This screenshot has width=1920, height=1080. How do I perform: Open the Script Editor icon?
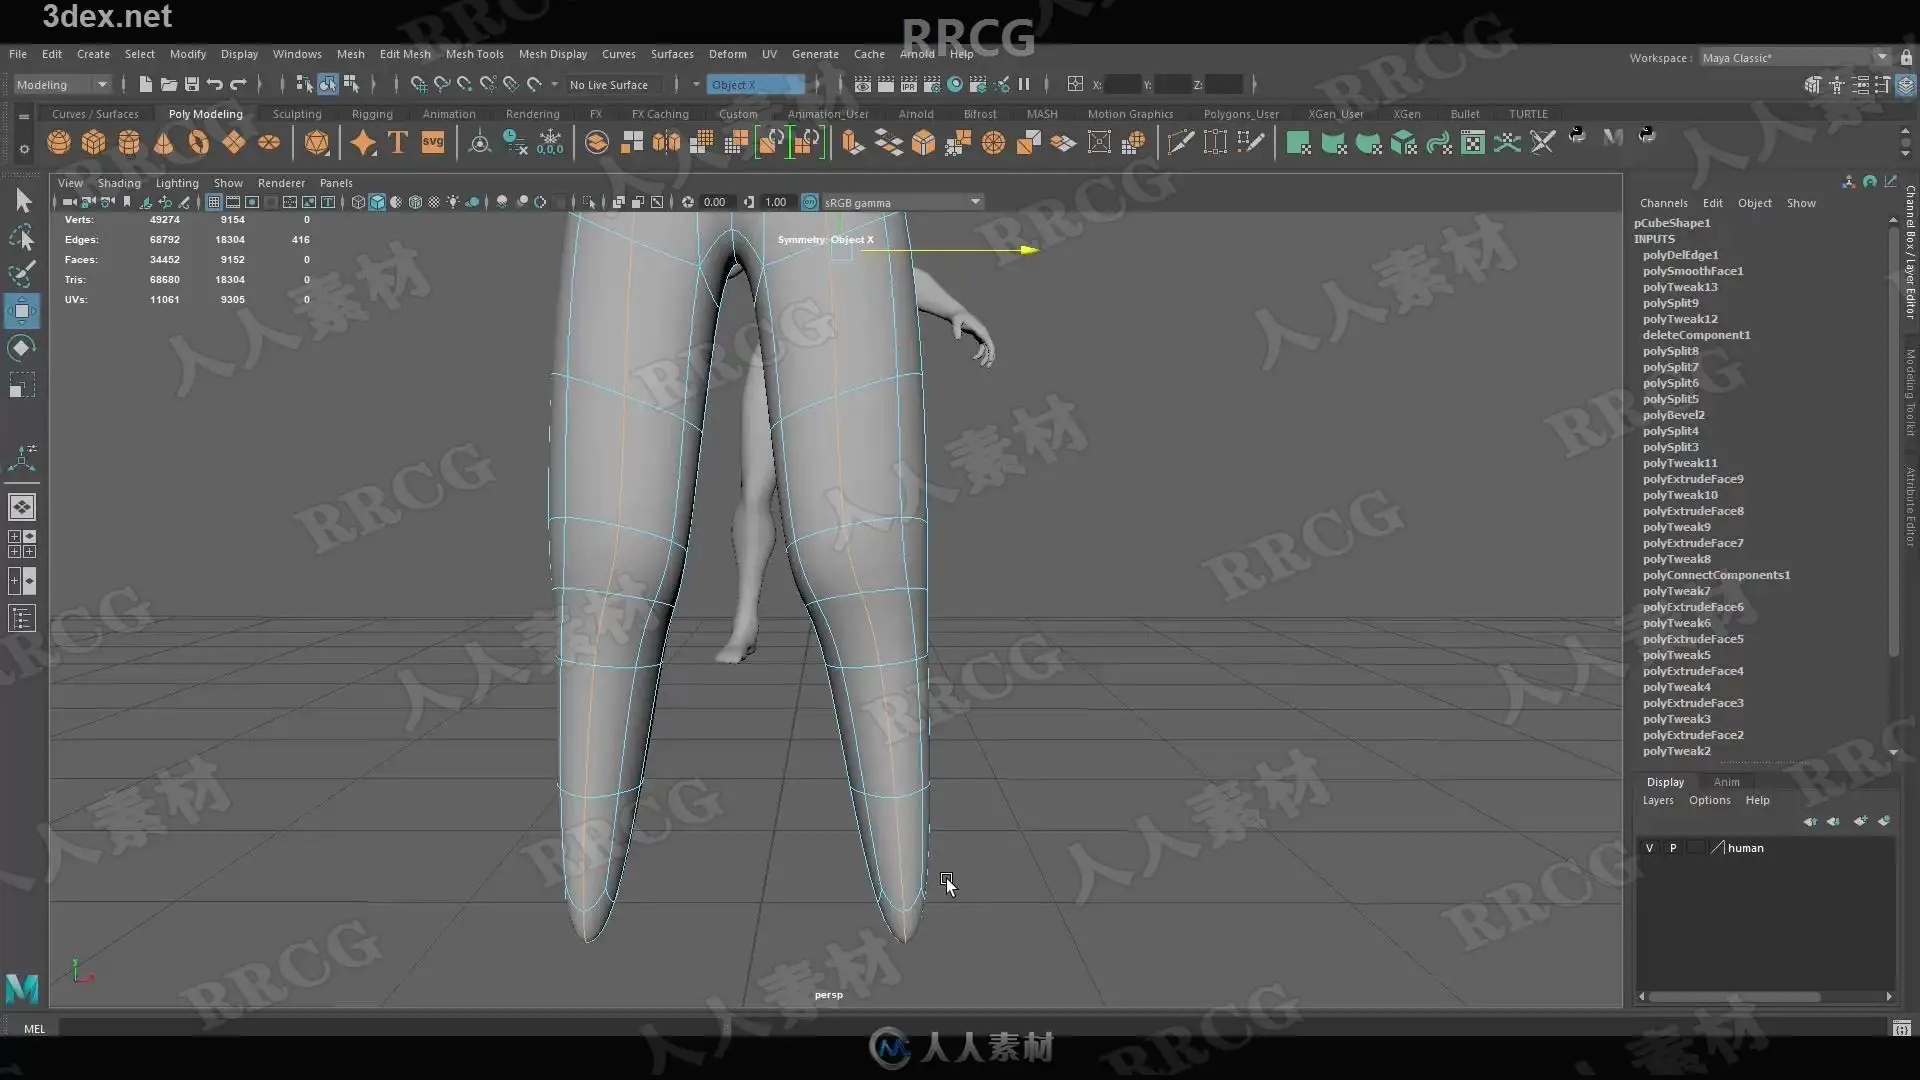click(1901, 1028)
